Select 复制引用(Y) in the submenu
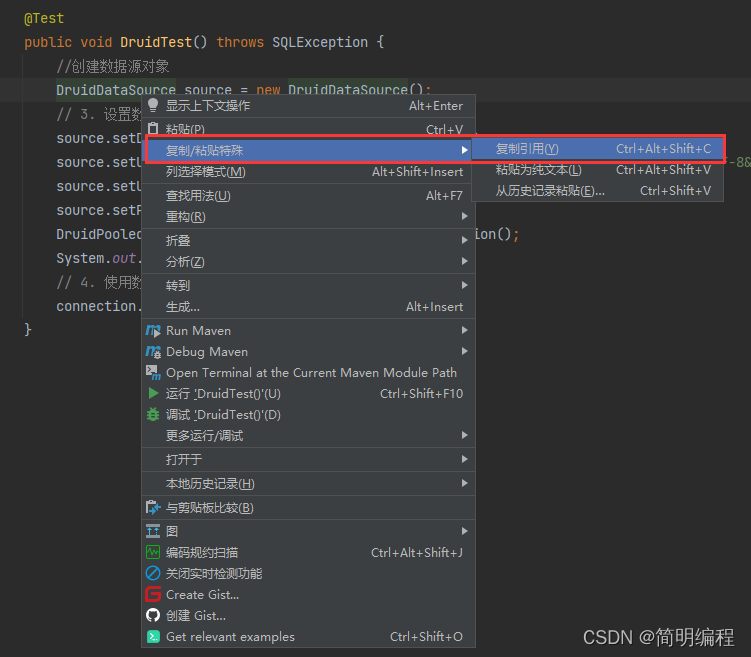The image size is (751, 657). point(597,149)
